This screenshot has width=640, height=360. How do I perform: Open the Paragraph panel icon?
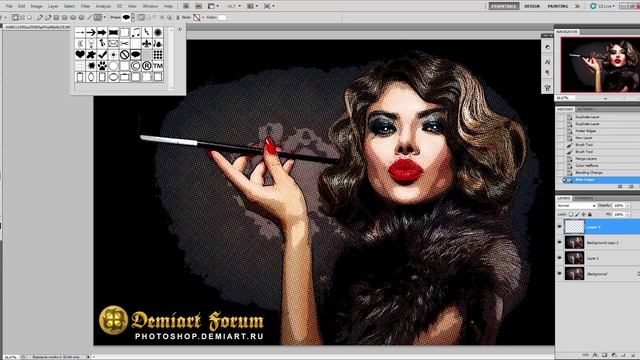pos(547,72)
